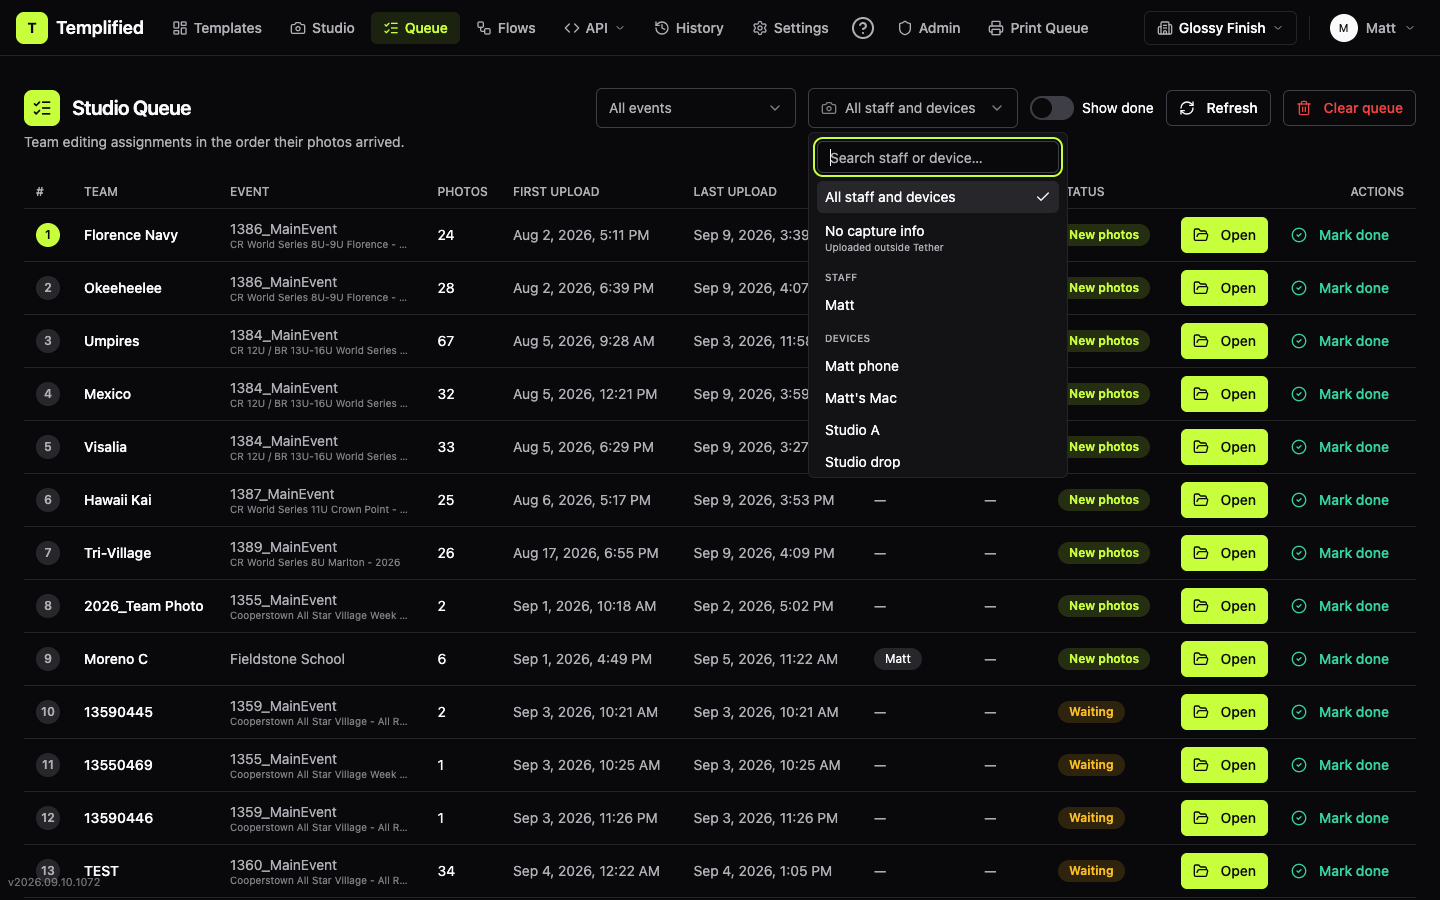The image size is (1440, 900).
Task: Select the Matt phone device
Action: (938, 366)
